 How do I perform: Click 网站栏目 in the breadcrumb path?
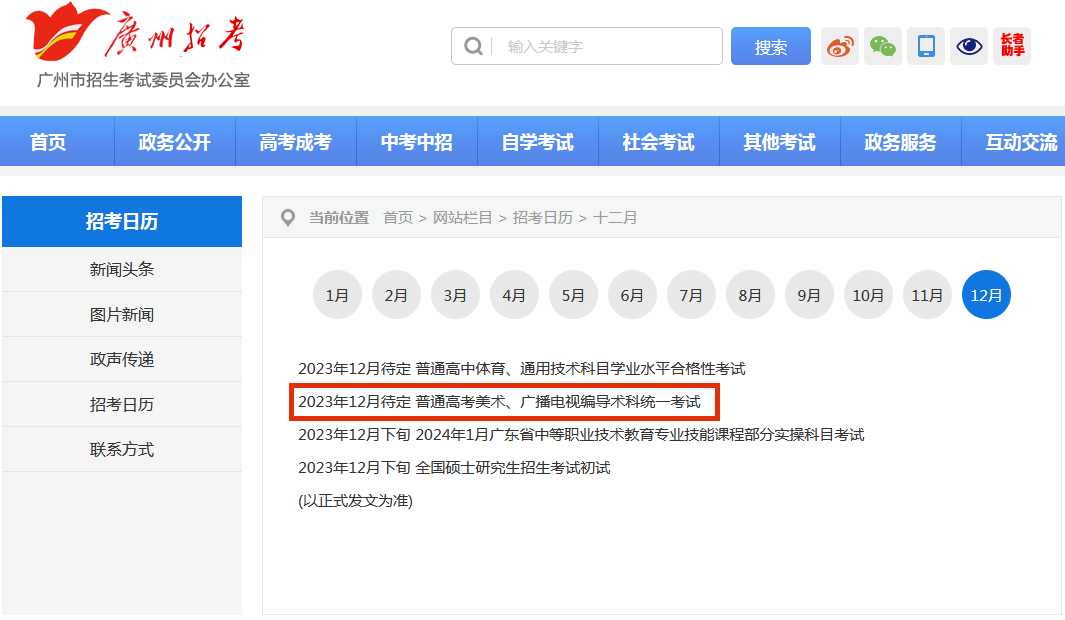click(x=462, y=217)
